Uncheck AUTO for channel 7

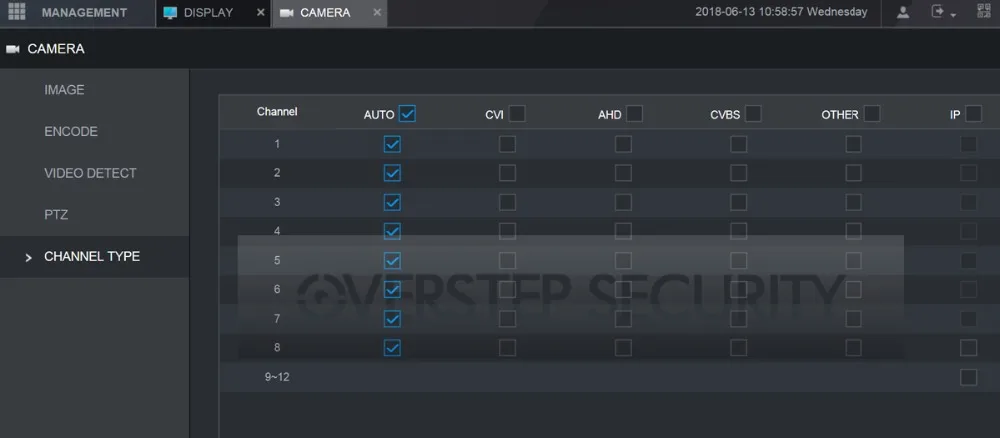[x=392, y=318]
